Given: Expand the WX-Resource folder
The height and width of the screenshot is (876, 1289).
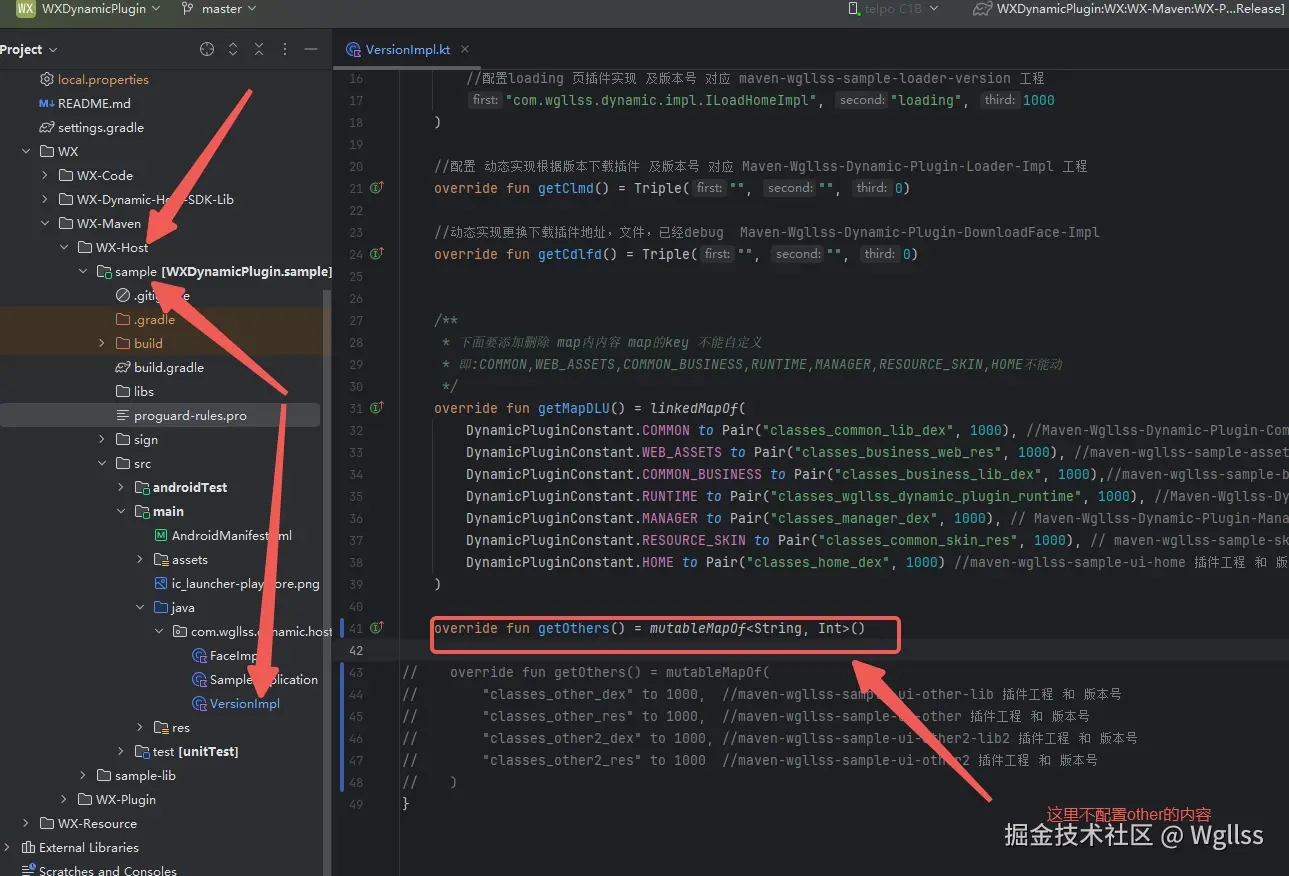Looking at the screenshot, I should (26, 823).
